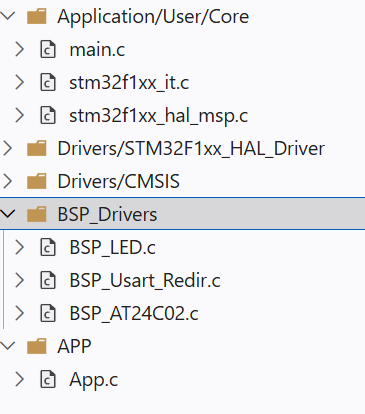Click the Application/User/Core folder icon
This screenshot has height=414, width=365.
tap(37, 16)
